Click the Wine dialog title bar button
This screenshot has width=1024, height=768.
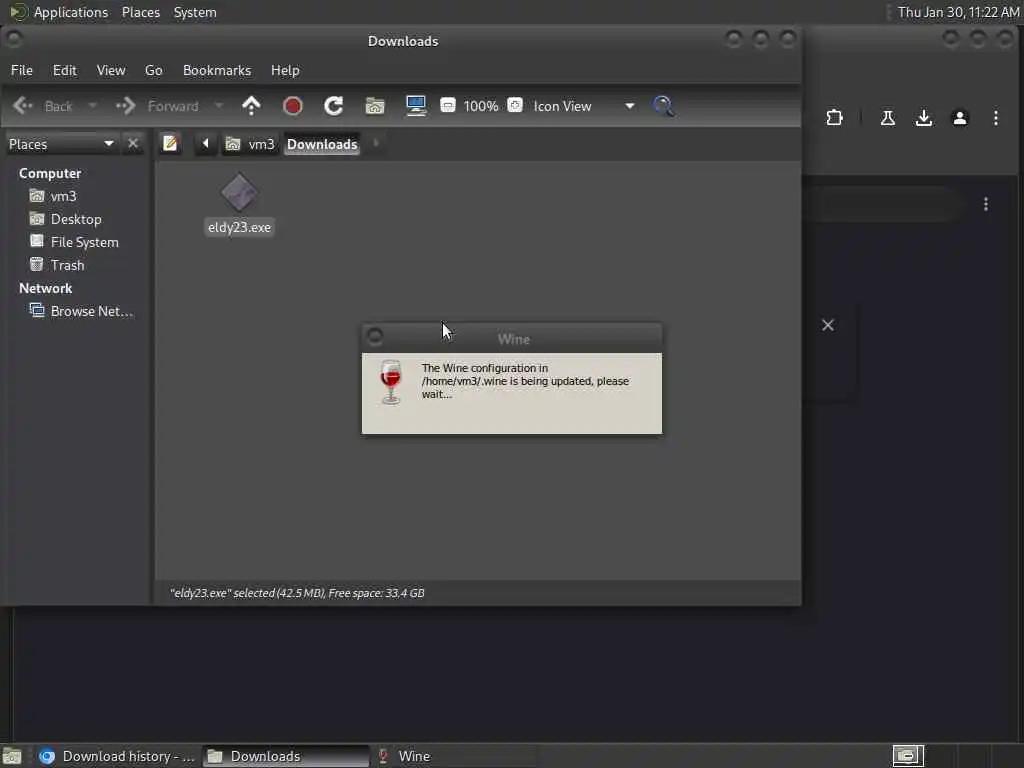click(x=375, y=336)
